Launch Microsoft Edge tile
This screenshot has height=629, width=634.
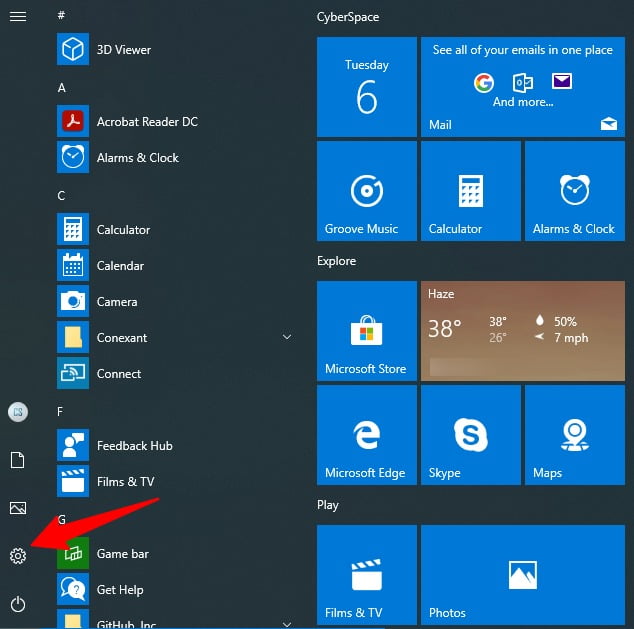pyautogui.click(x=367, y=435)
